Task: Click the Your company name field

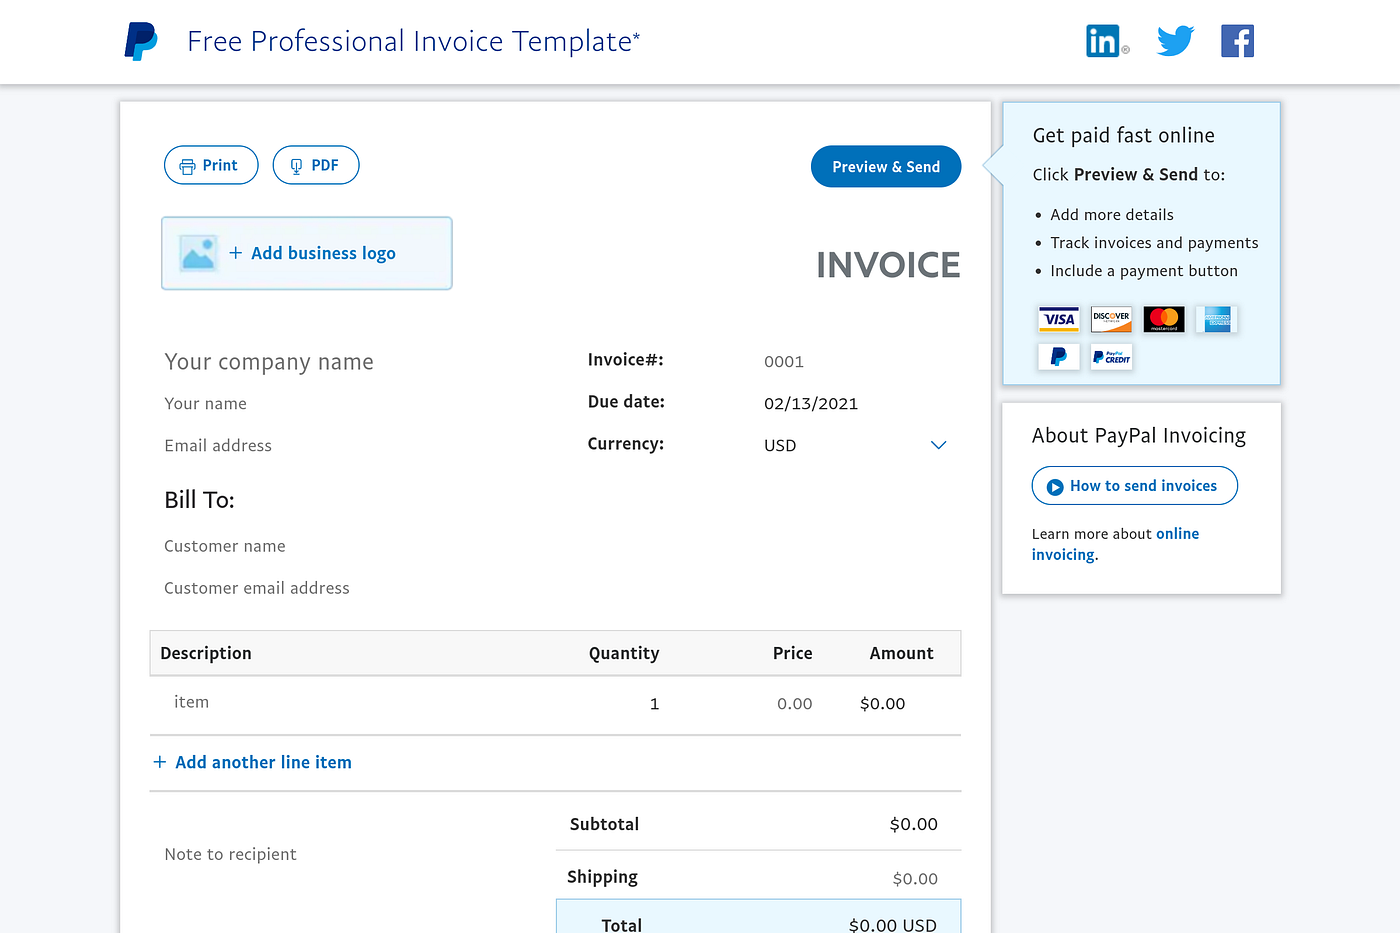Action: [x=269, y=362]
